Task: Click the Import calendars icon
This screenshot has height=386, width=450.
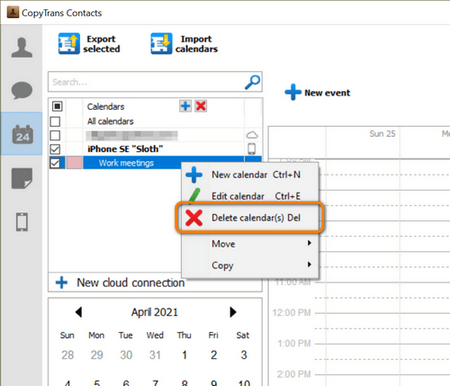Action: tap(161, 43)
